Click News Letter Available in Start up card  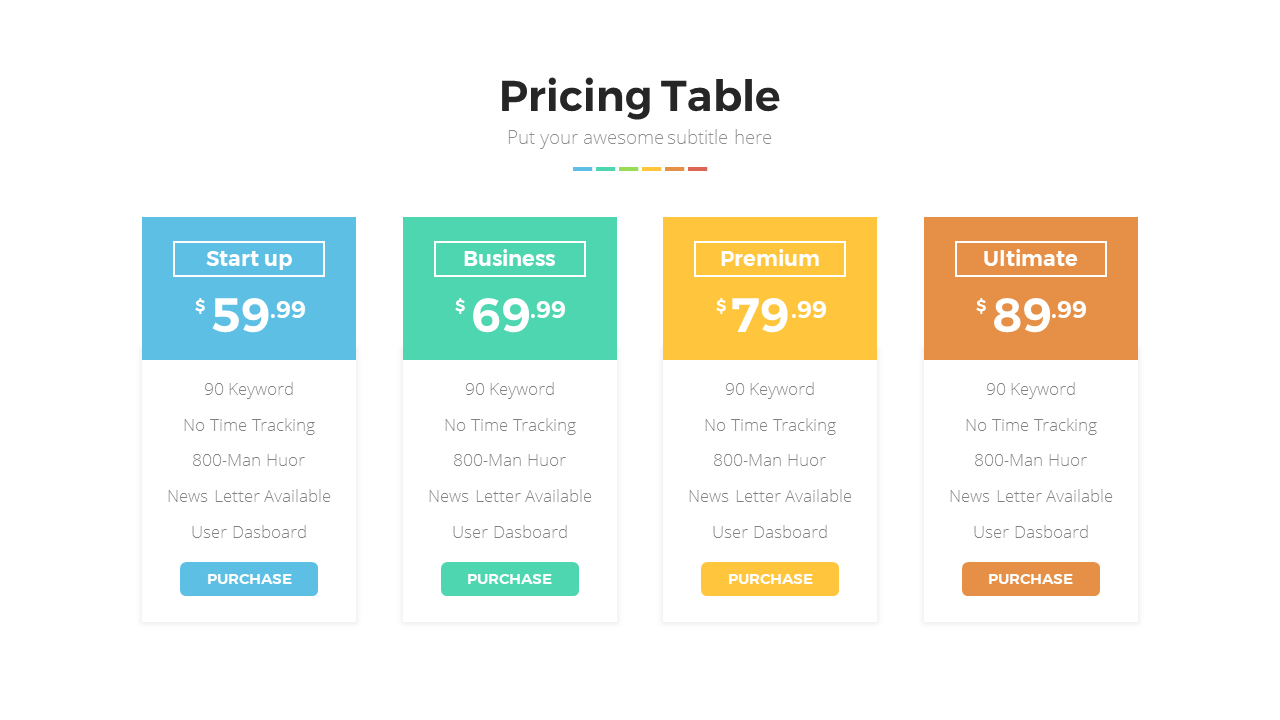[x=249, y=496]
